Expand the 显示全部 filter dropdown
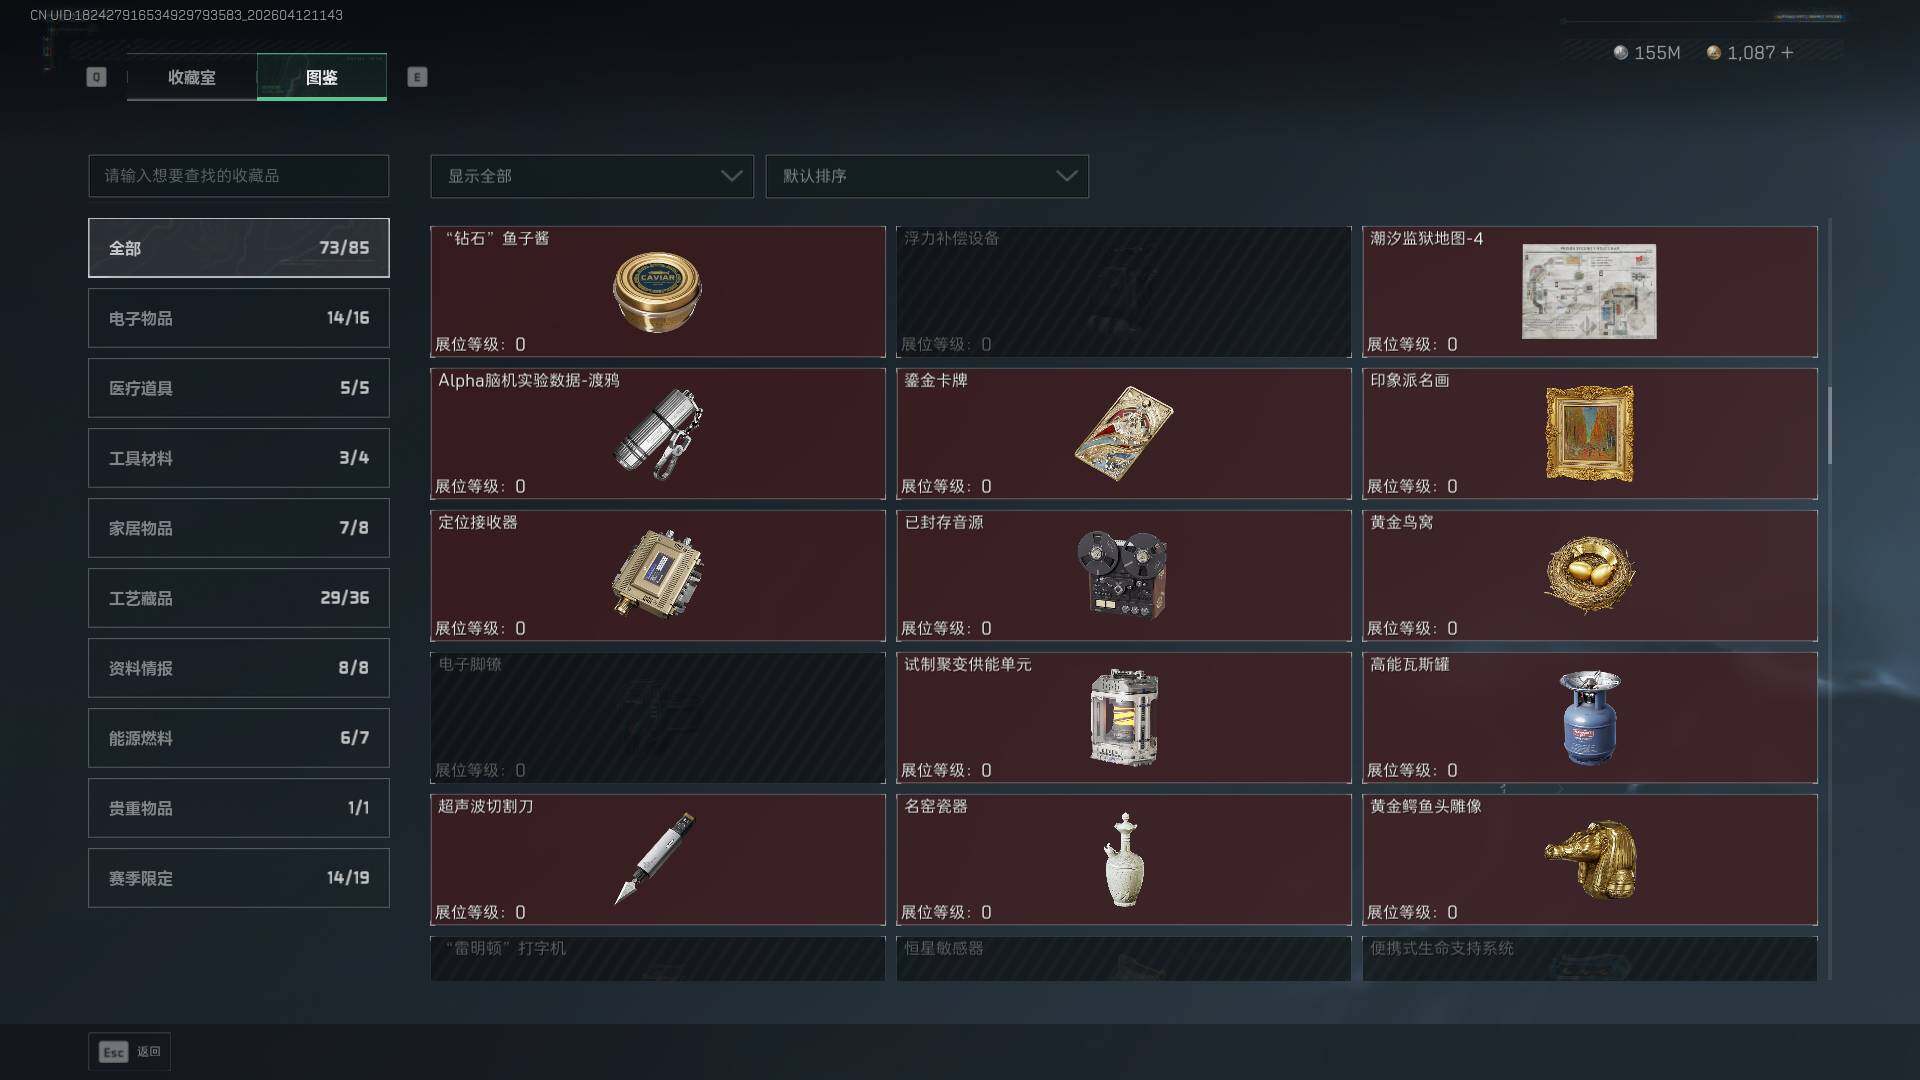Viewport: 1920px width, 1080px height. point(592,176)
